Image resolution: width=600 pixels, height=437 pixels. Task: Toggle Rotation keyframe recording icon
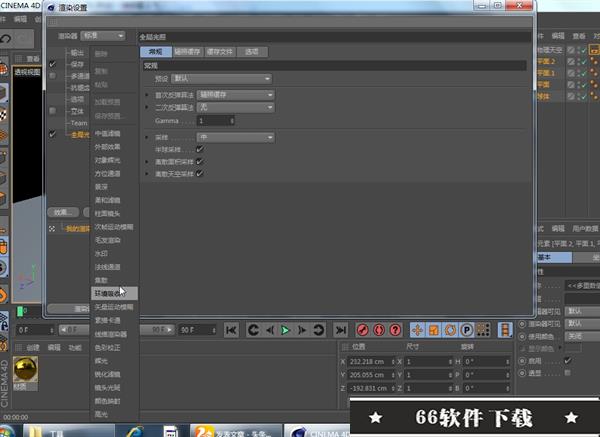click(x=450, y=330)
